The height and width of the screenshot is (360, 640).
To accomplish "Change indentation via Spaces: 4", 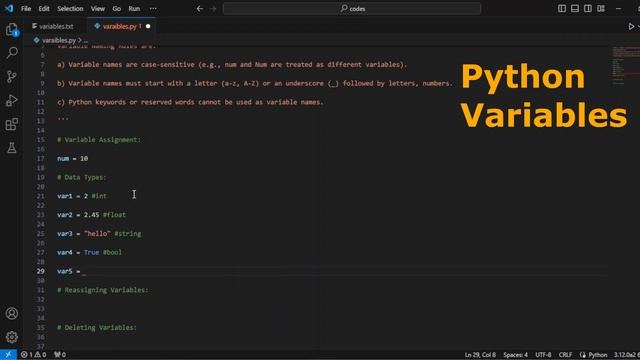I will point(515,355).
